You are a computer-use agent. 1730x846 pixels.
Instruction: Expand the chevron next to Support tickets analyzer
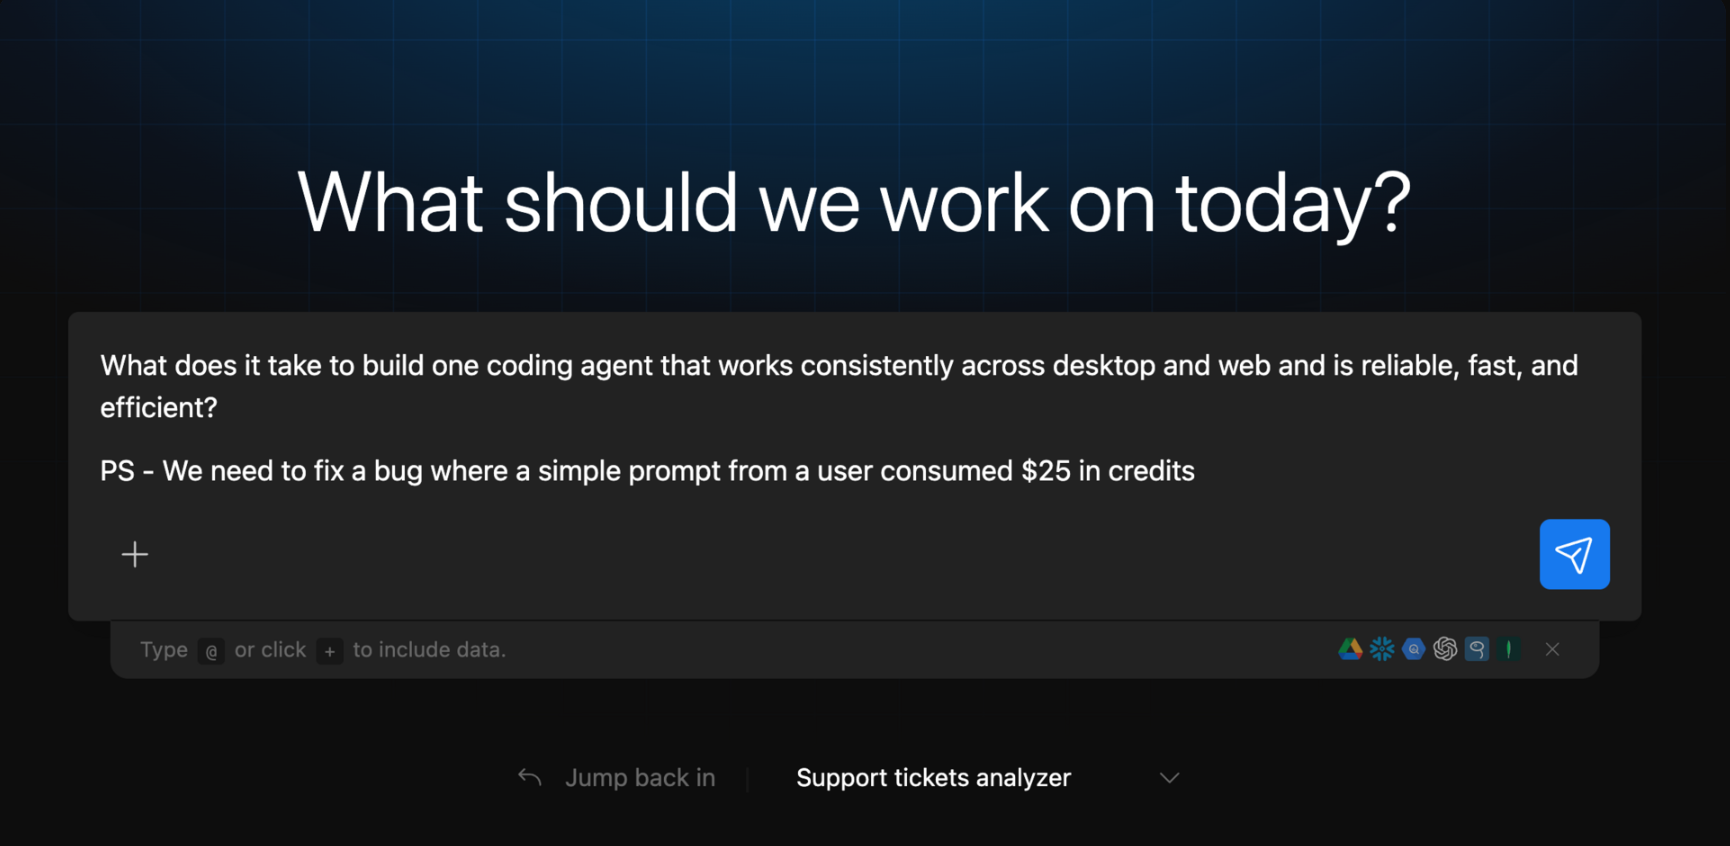[x=1169, y=777]
